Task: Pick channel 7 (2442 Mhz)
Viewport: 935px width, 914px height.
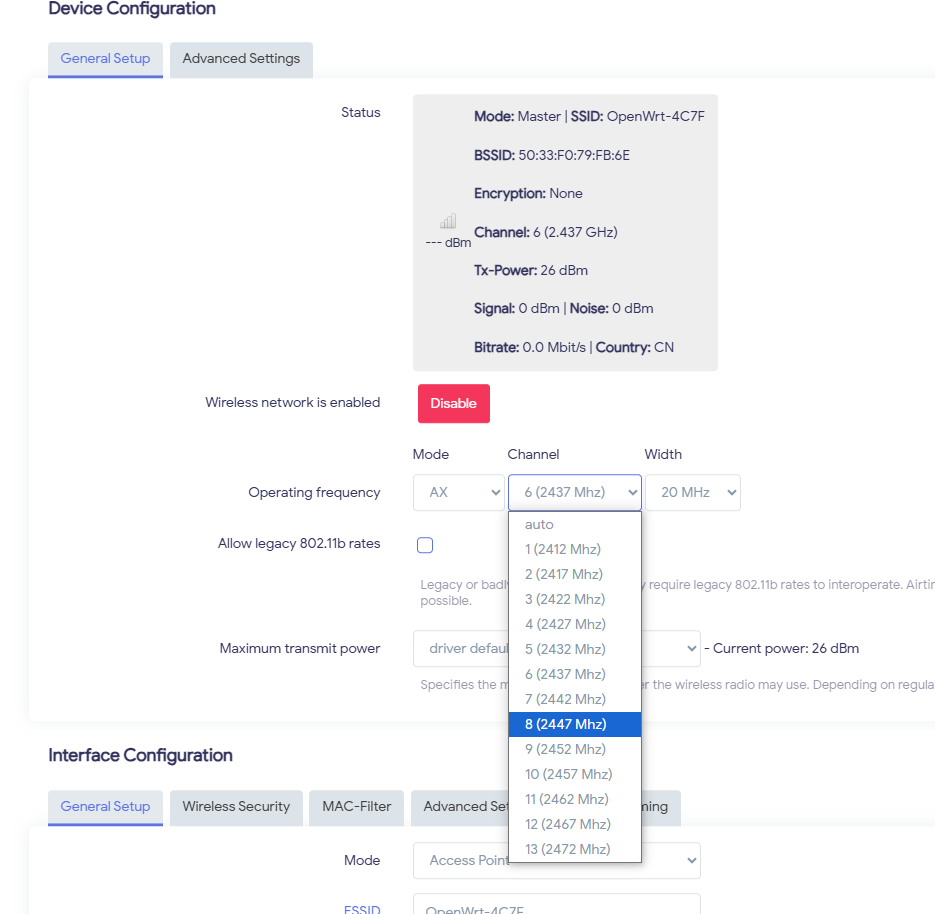Action: click(575, 699)
